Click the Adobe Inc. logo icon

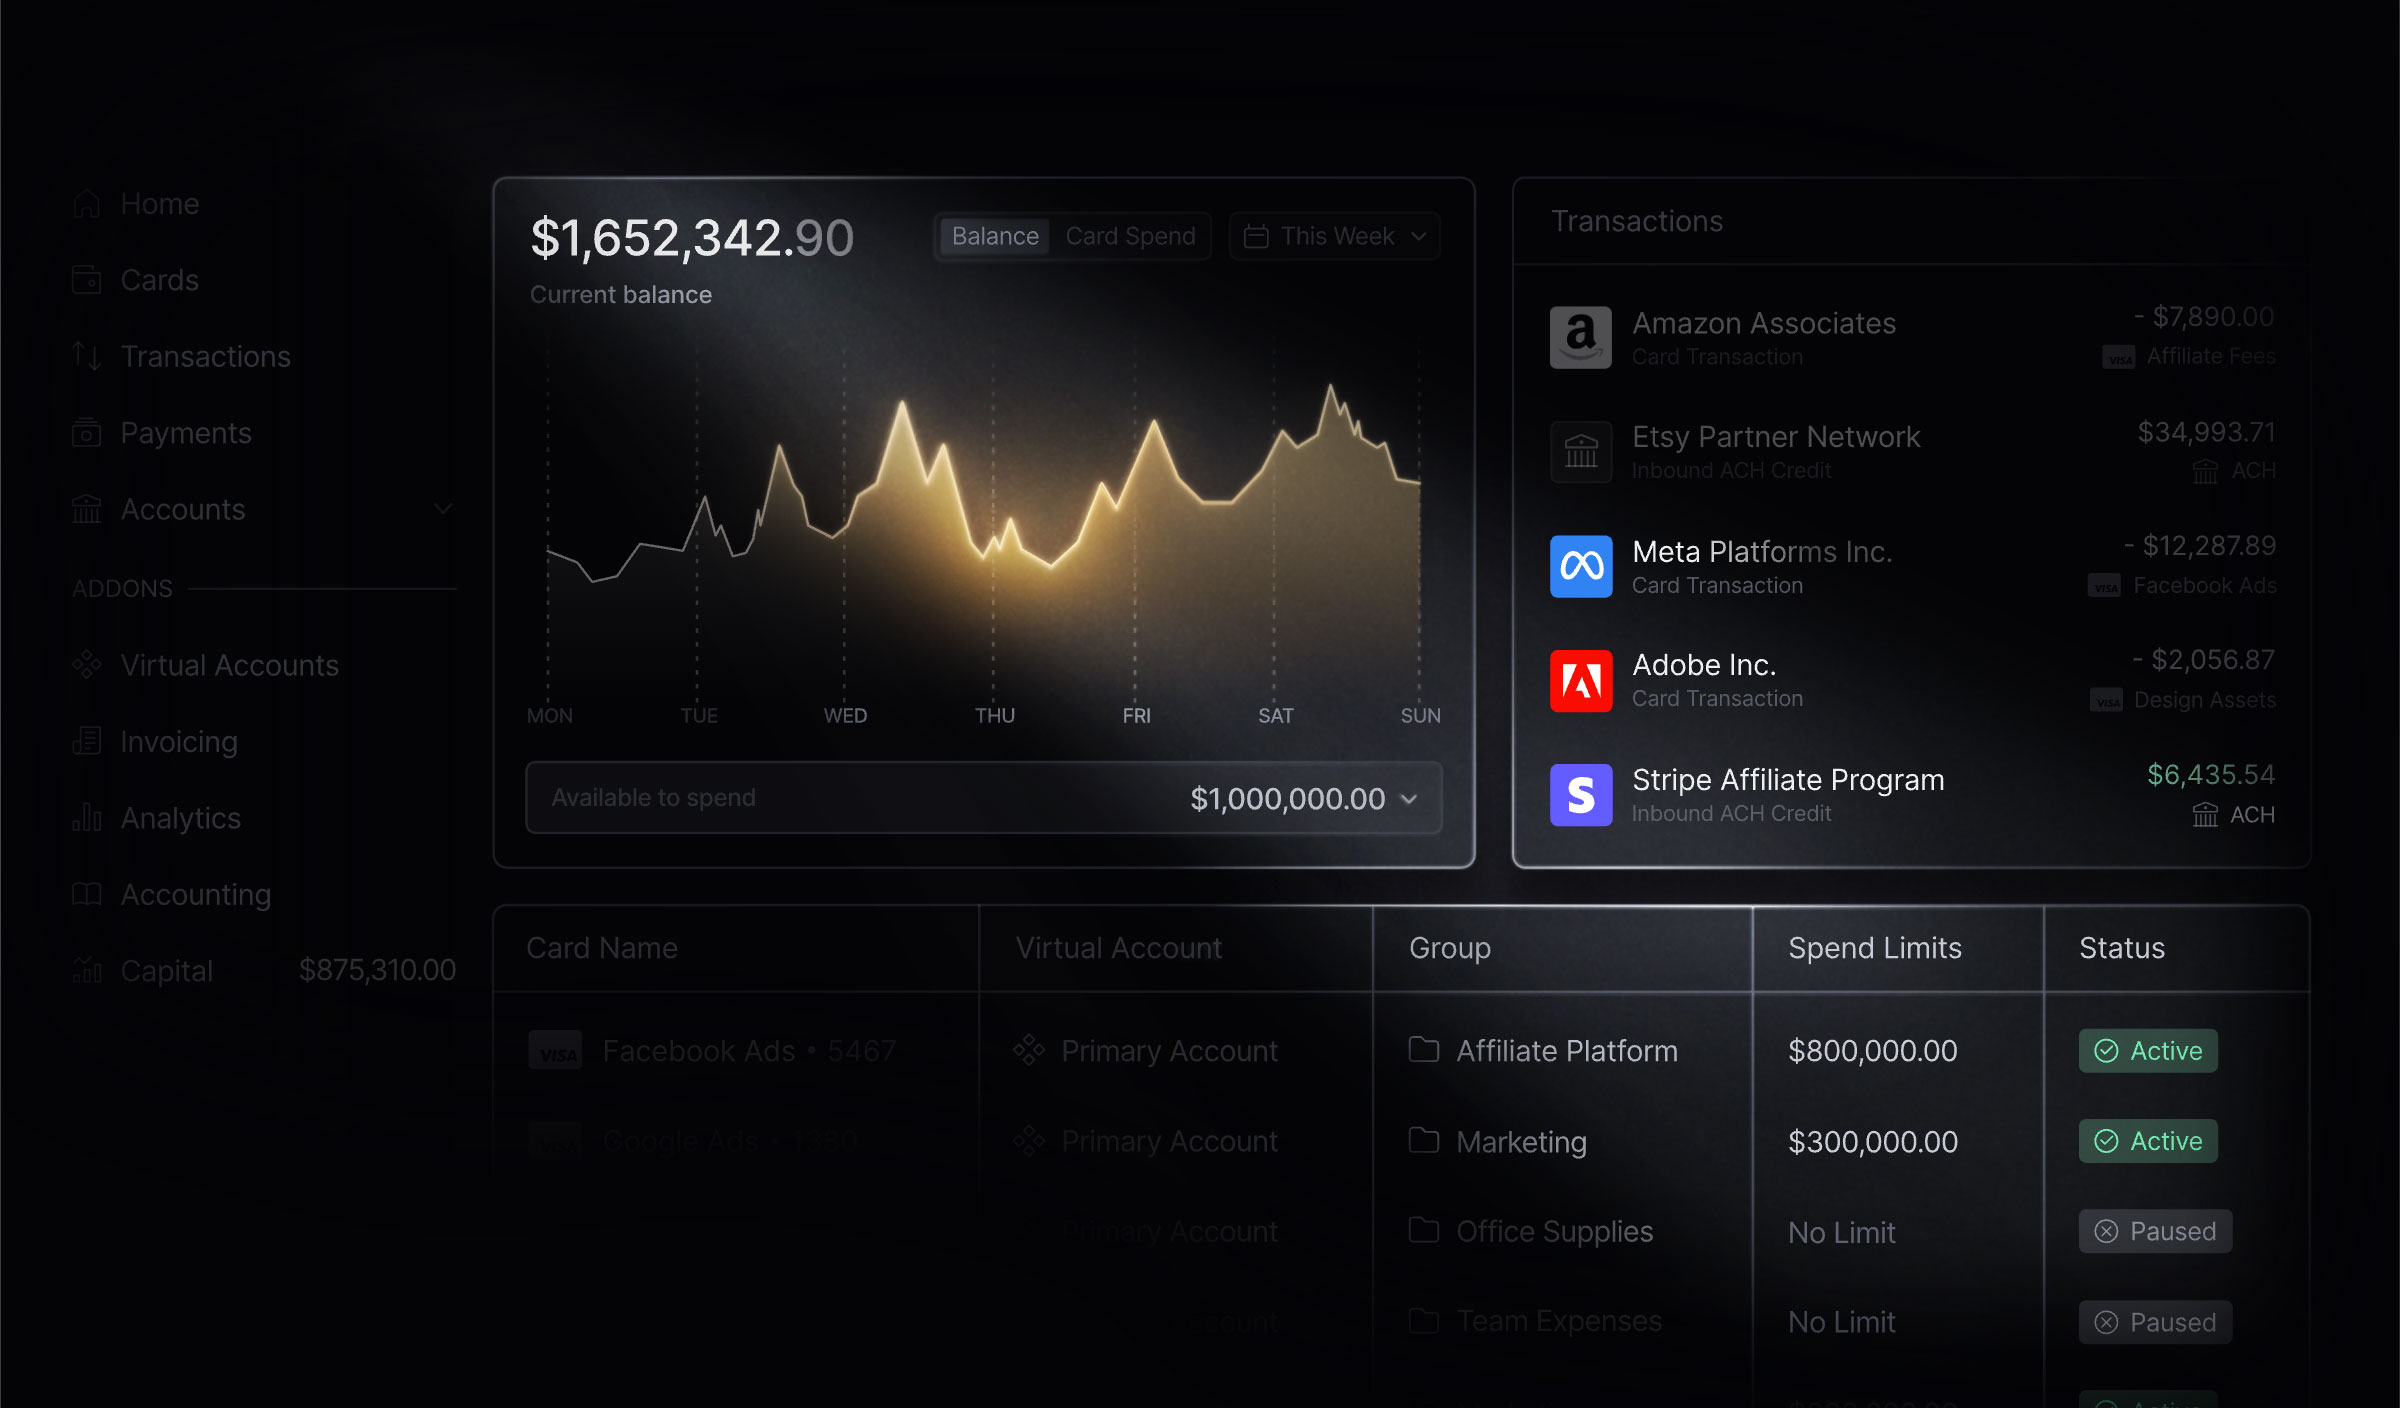1580,681
